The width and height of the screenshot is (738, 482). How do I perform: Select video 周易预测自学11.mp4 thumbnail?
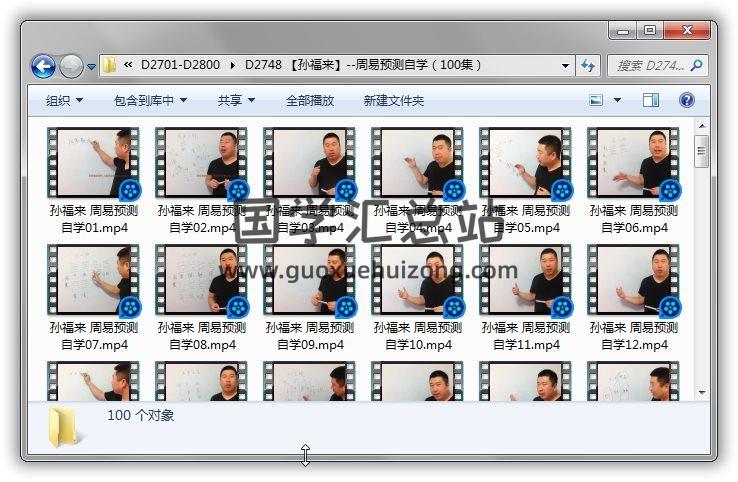(526, 281)
